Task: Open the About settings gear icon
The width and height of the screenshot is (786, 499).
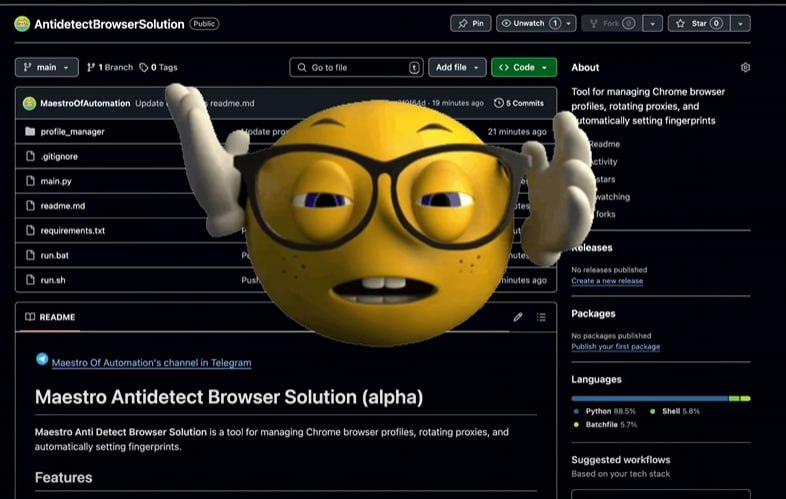Action: [745, 67]
